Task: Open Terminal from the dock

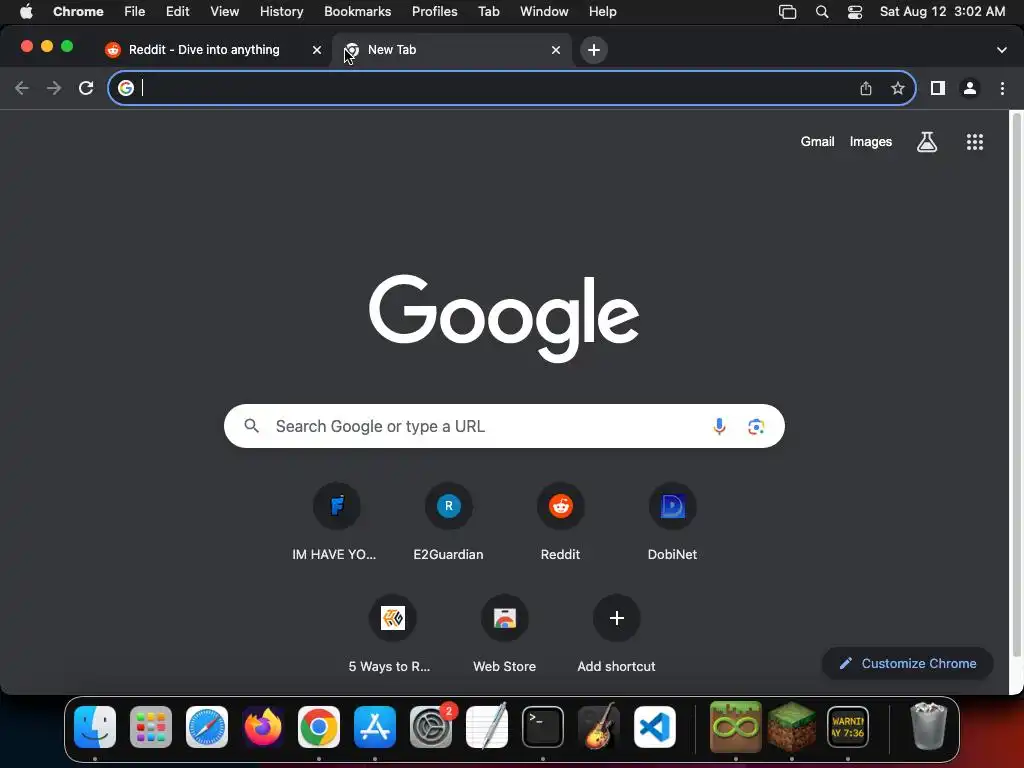Action: [x=543, y=727]
